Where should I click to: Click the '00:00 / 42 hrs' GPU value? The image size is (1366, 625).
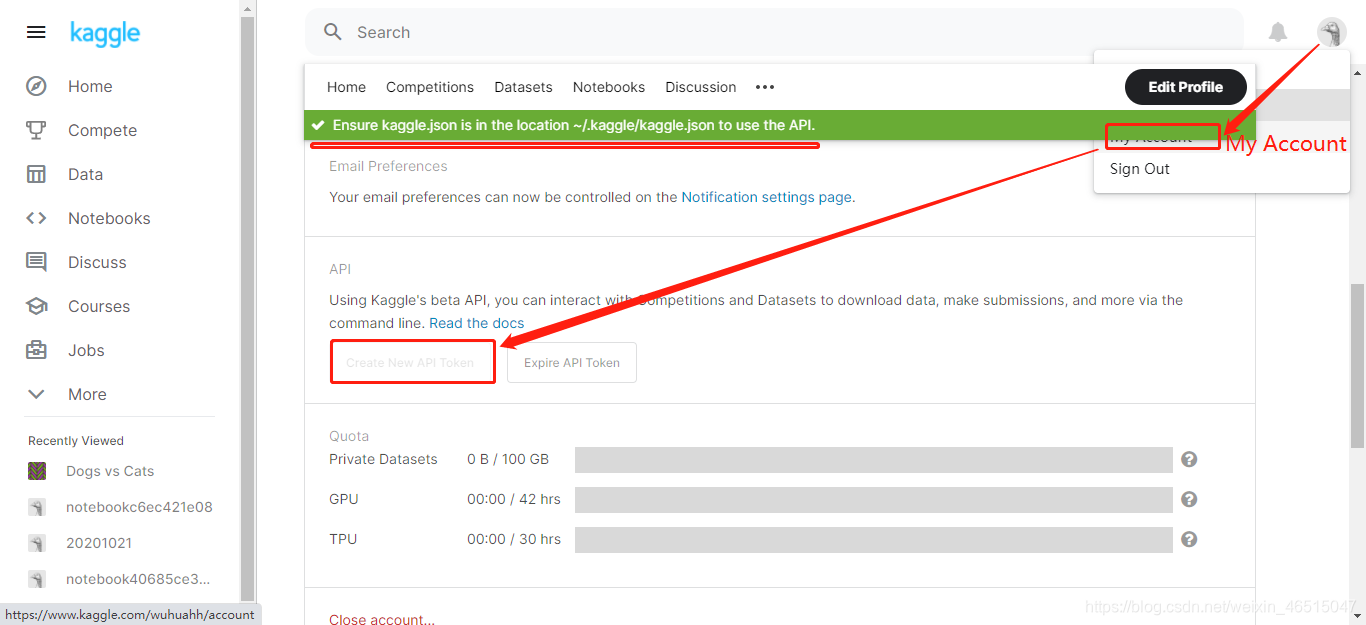pyautogui.click(x=514, y=499)
